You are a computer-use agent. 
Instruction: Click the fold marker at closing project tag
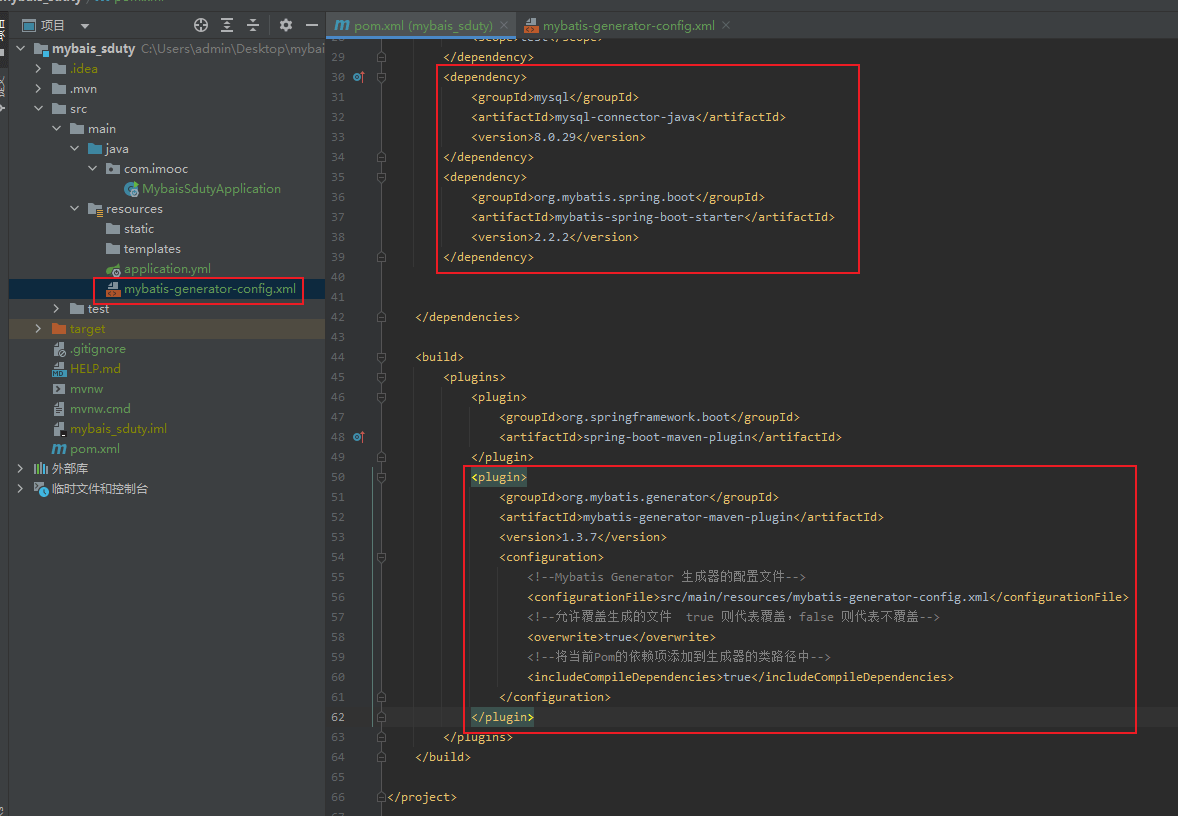pyautogui.click(x=382, y=796)
